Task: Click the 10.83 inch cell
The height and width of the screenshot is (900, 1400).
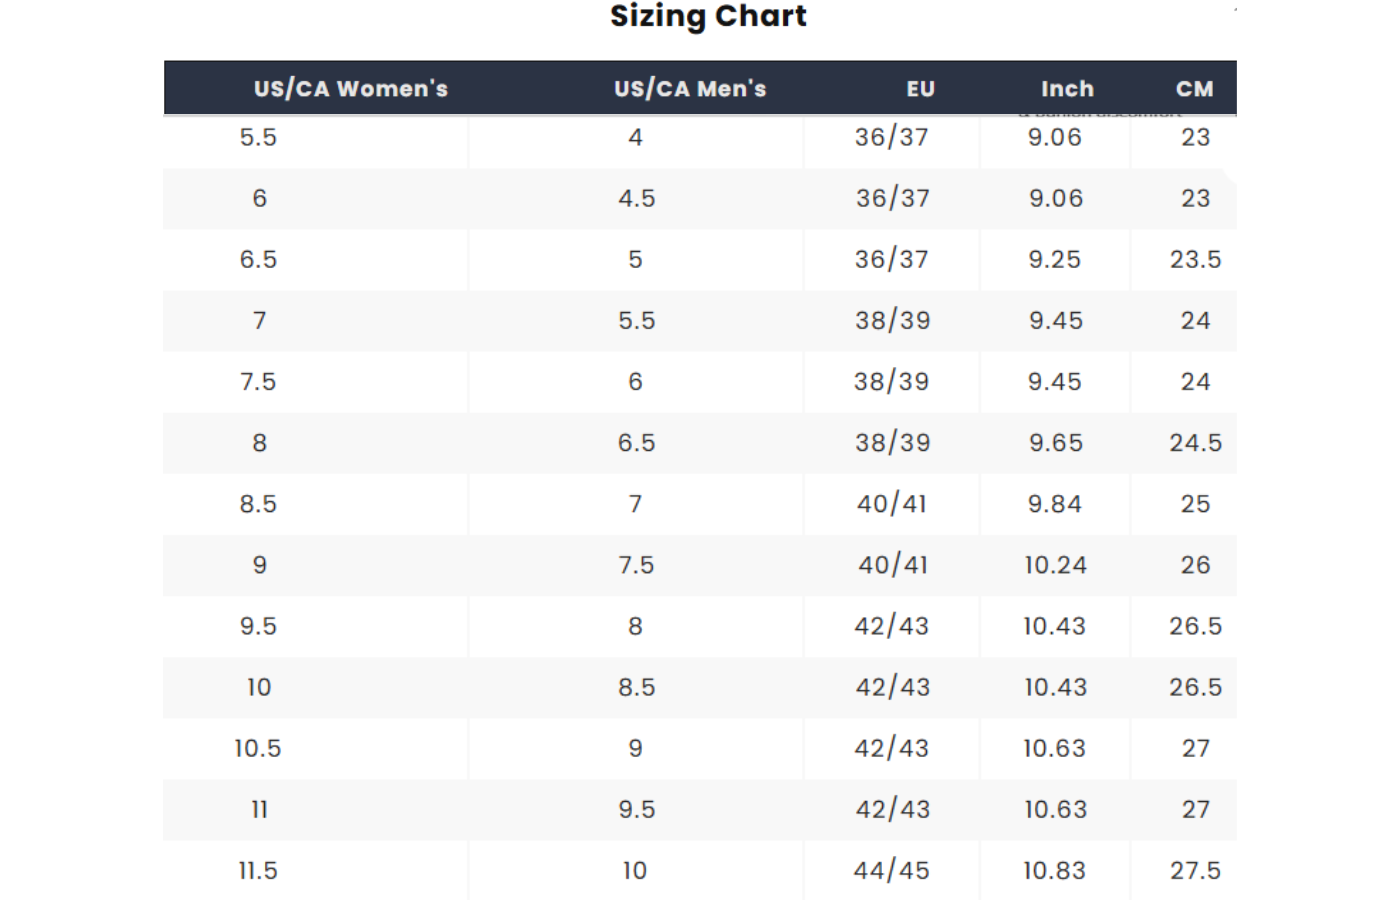Action: [1055, 870]
